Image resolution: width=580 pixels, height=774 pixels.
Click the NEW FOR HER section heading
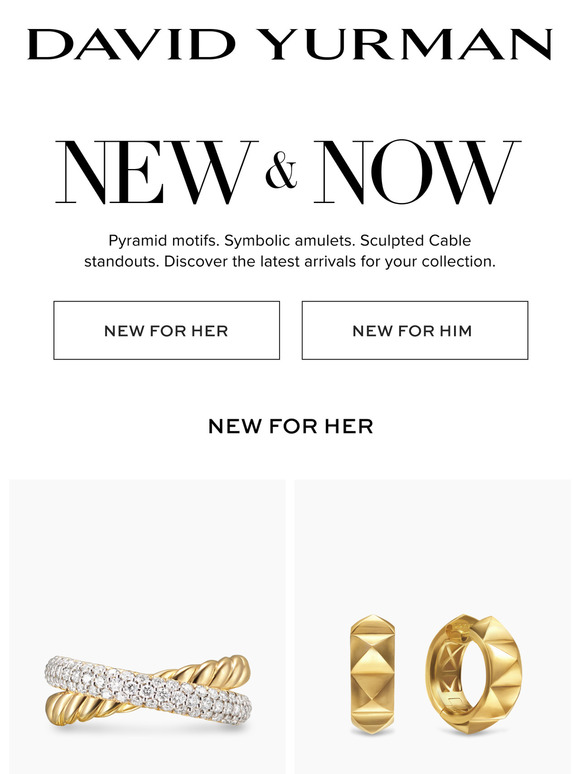pyautogui.click(x=290, y=426)
